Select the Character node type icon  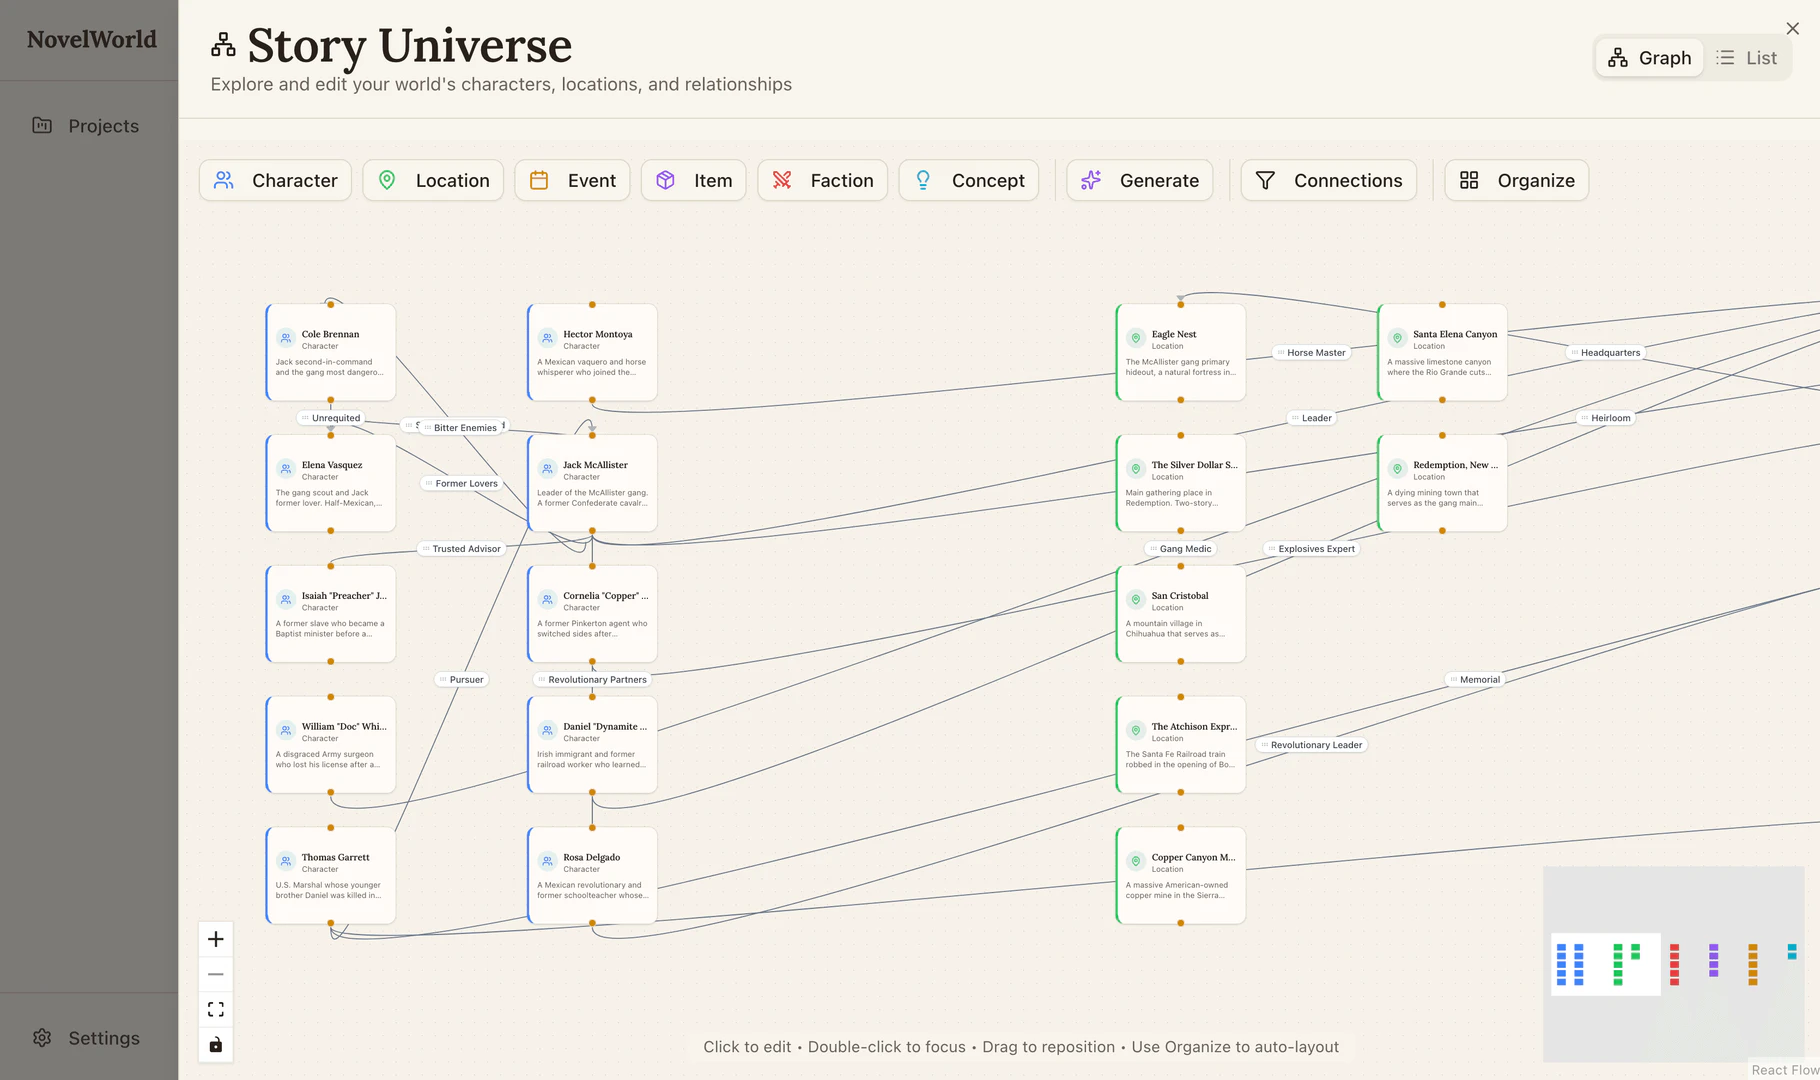pos(224,180)
